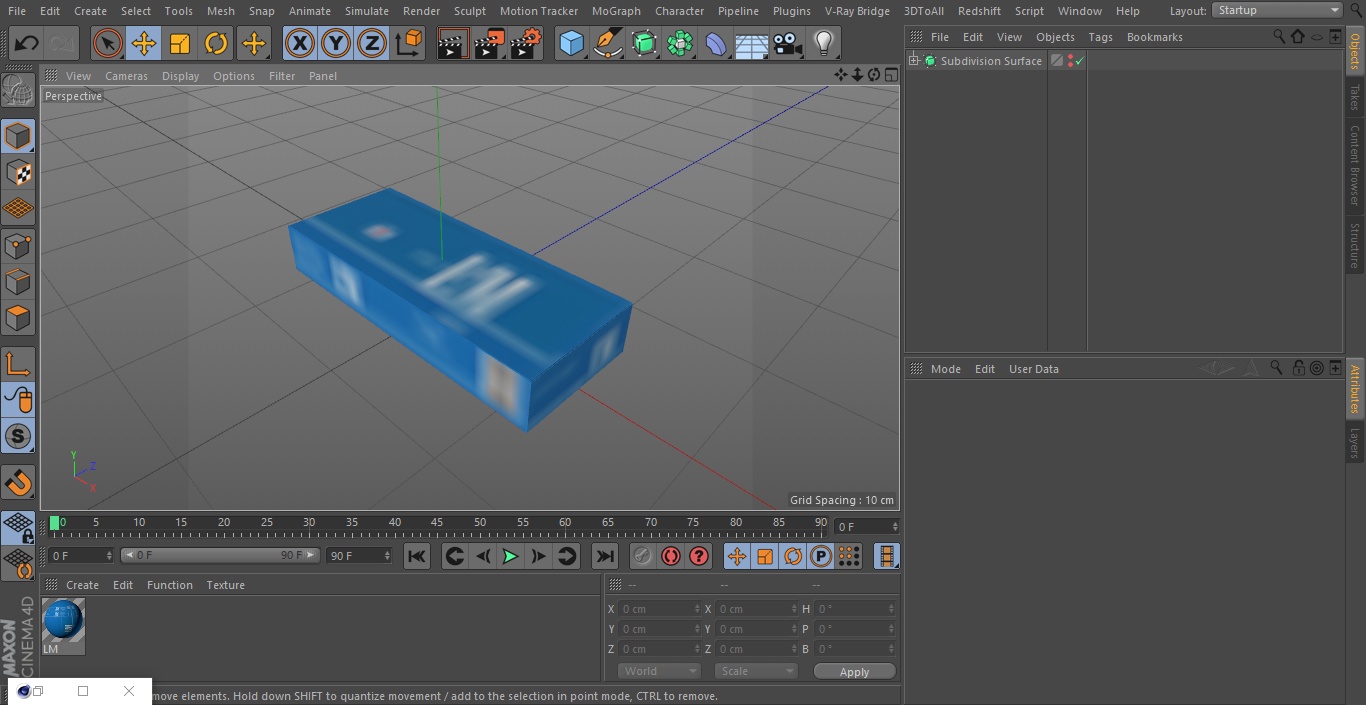
Task: Add a Camera object
Action: click(x=788, y=43)
